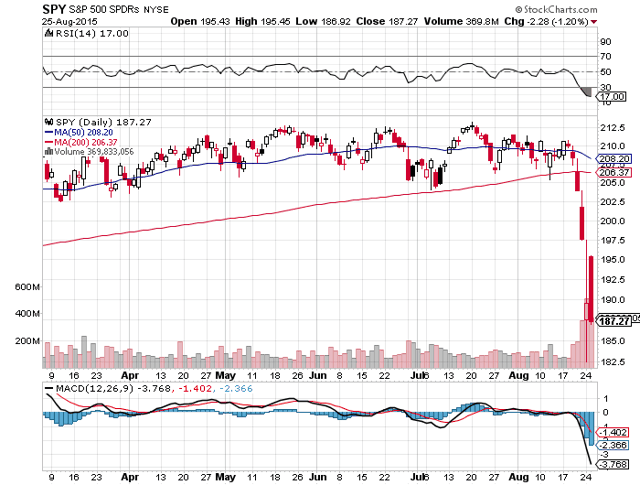The width and height of the screenshot is (640, 485).
Task: Click the -1.402 tag on MACD axis
Action: [x=613, y=432]
